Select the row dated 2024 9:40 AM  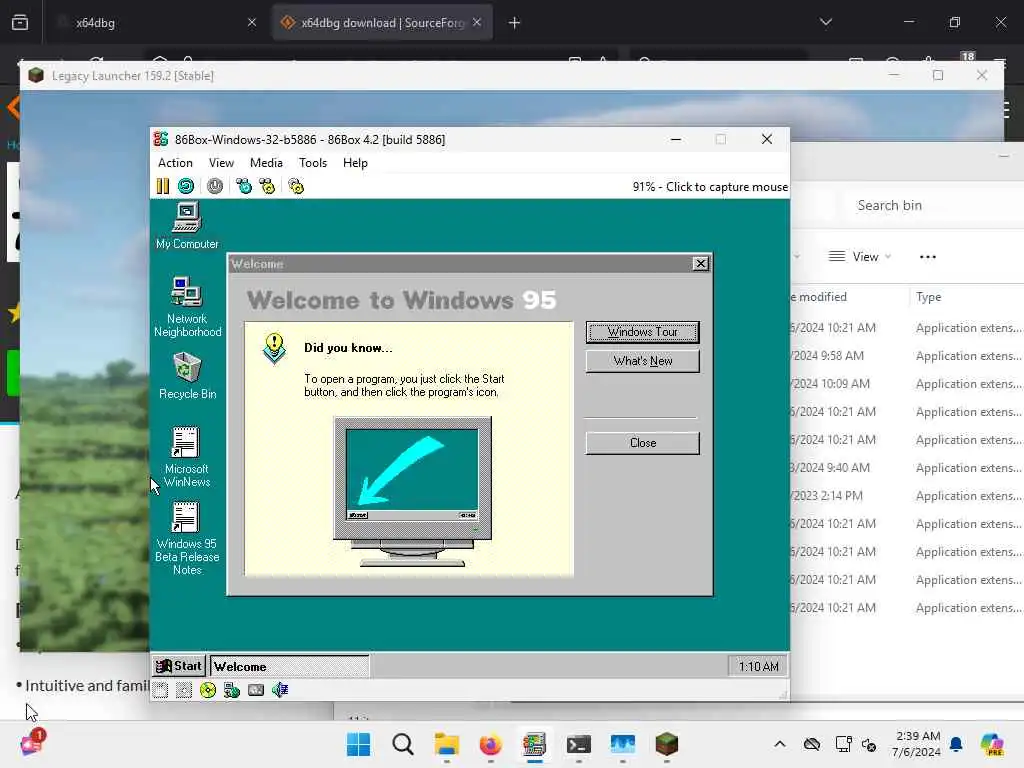(906, 468)
